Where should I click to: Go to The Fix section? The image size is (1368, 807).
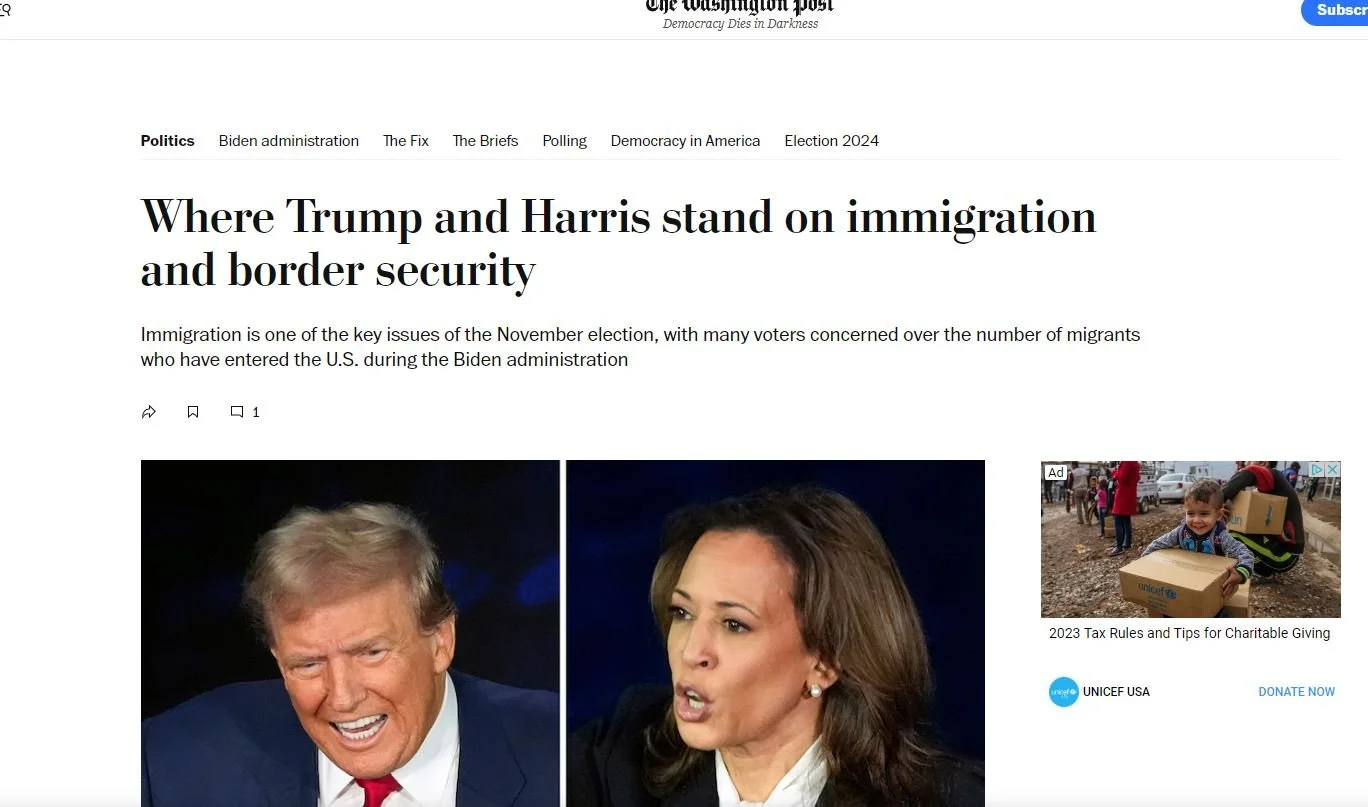pos(406,141)
